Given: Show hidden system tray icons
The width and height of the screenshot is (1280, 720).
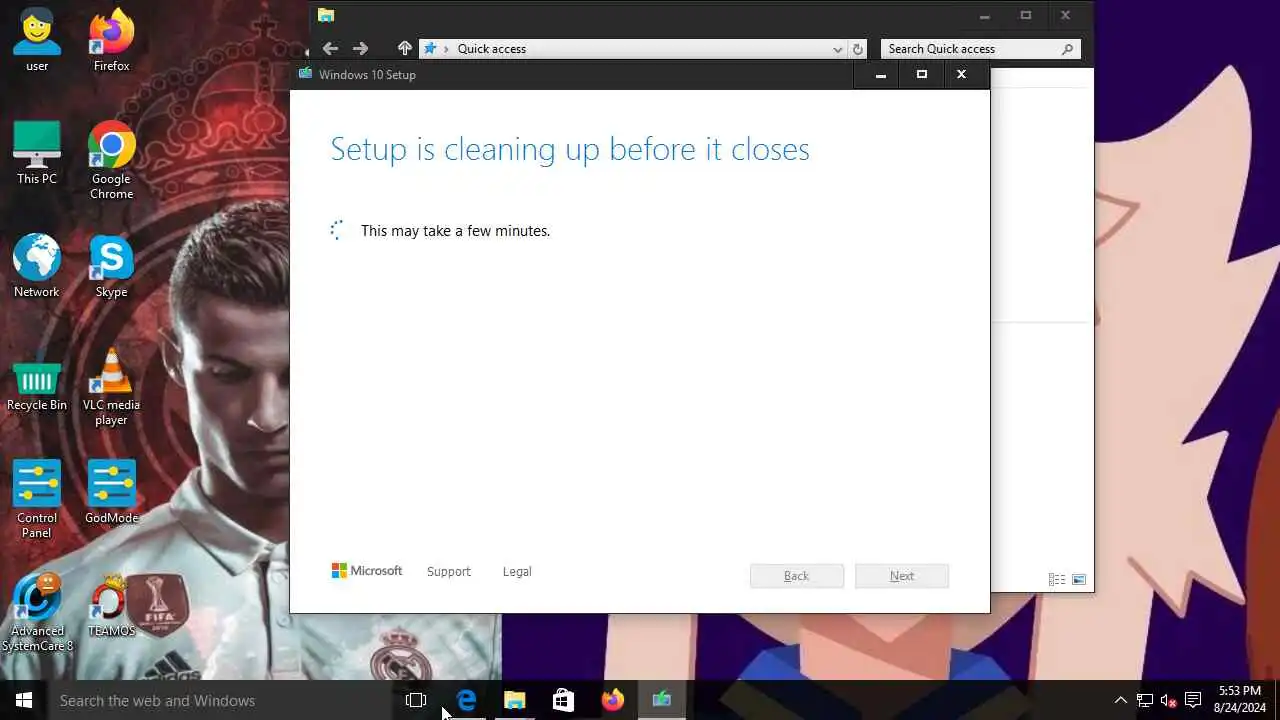Looking at the screenshot, I should 1120,700.
